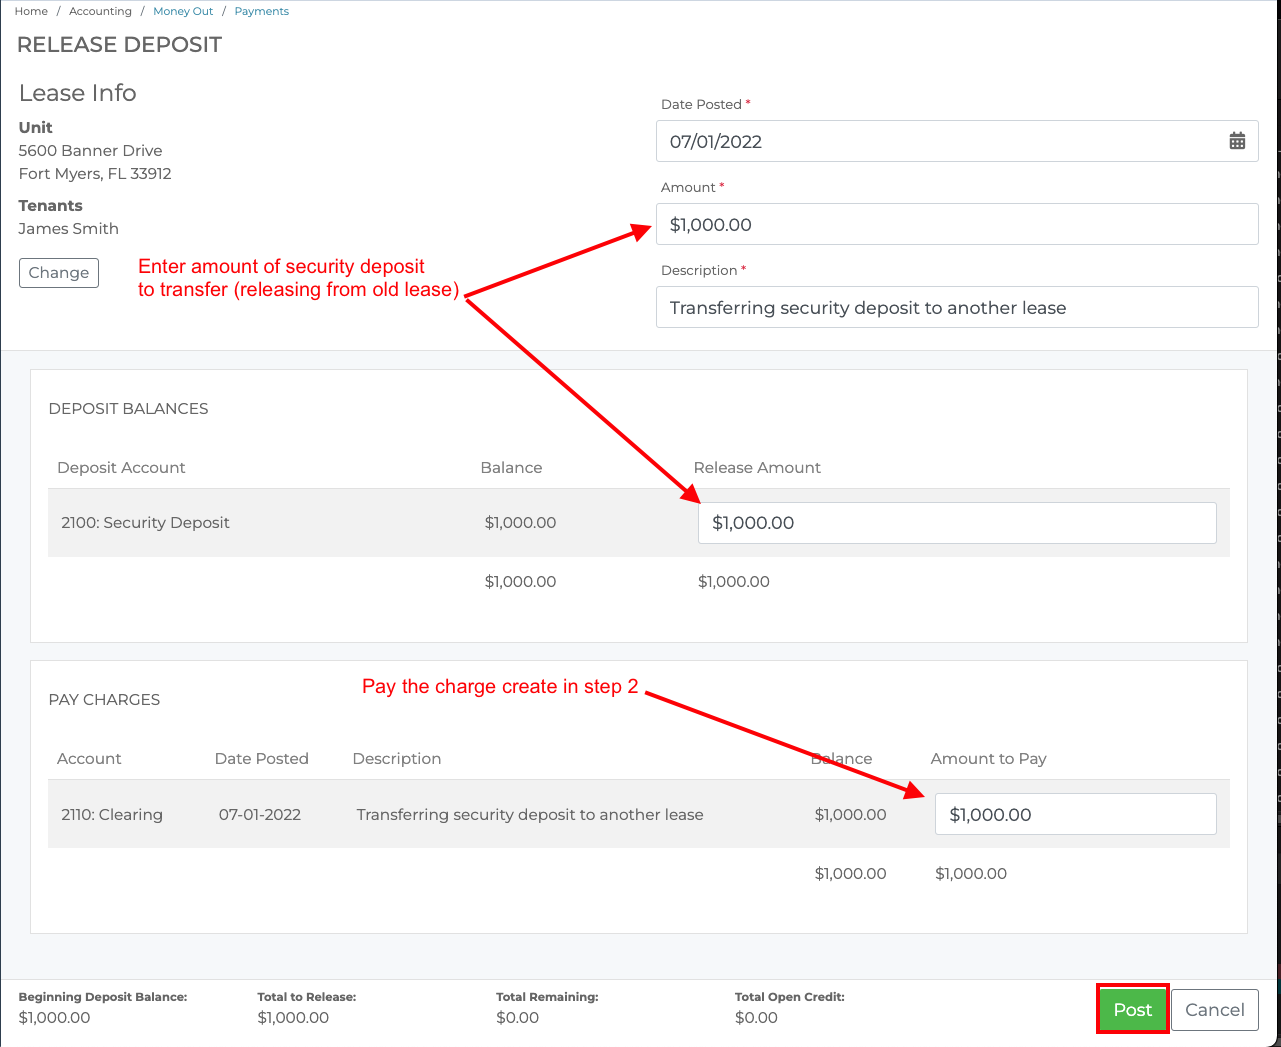Select the Amount field showing $1,000.00
The image size is (1281, 1047).
tap(900, 224)
